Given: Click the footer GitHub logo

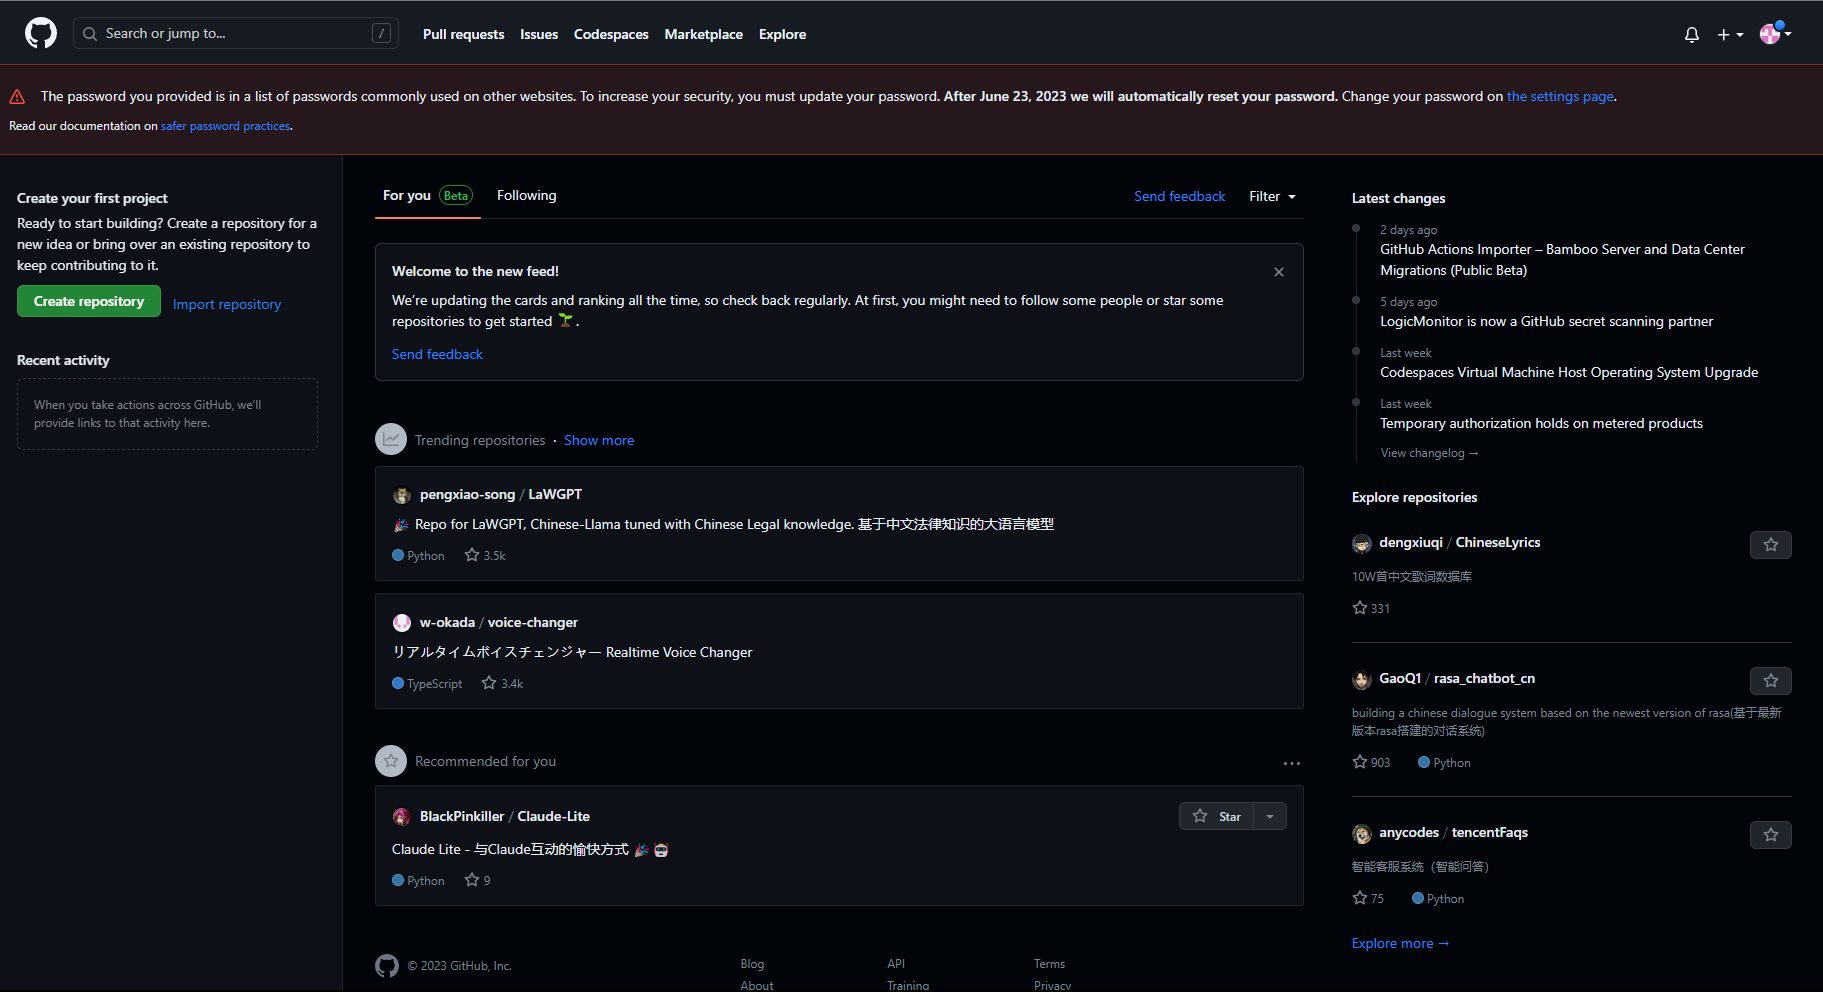Looking at the screenshot, I should click(x=387, y=965).
